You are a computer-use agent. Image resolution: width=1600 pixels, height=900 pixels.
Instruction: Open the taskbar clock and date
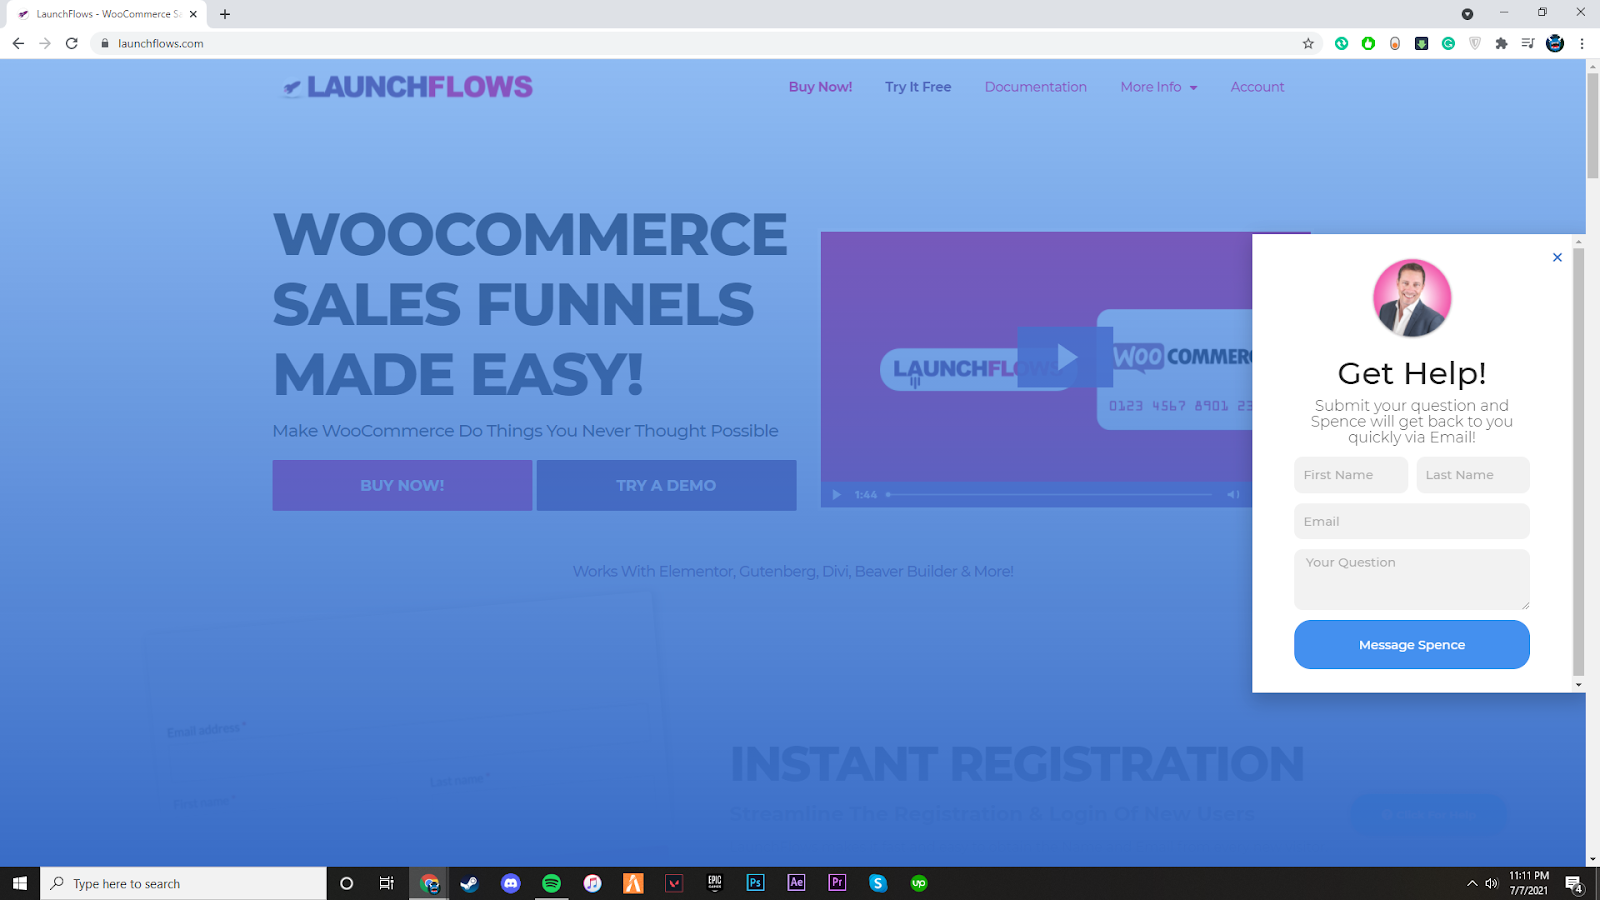click(x=1528, y=883)
